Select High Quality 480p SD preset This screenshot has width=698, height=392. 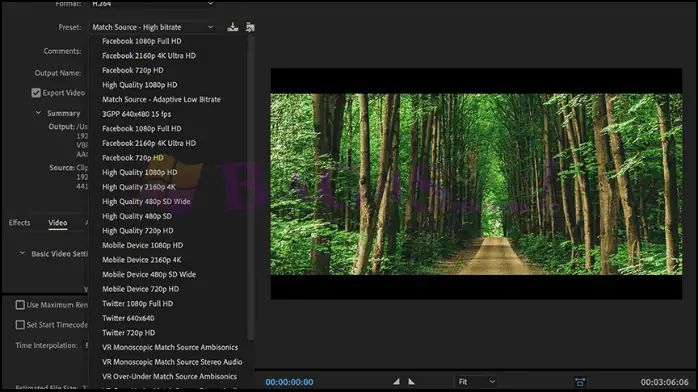point(137,216)
